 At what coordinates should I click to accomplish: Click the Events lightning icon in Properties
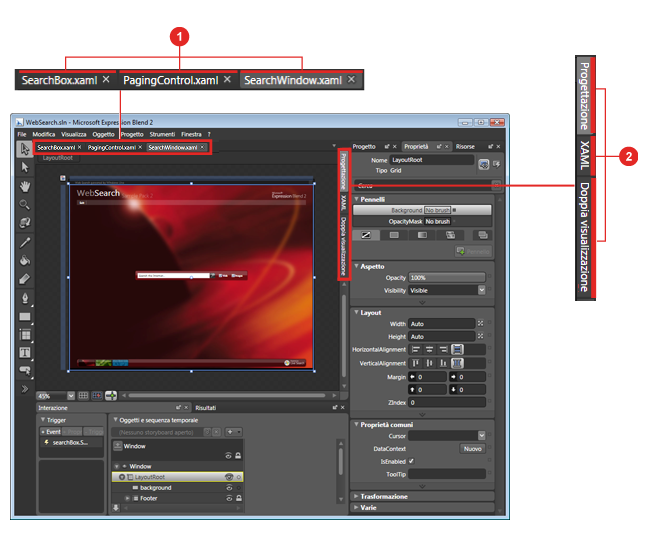pos(497,164)
